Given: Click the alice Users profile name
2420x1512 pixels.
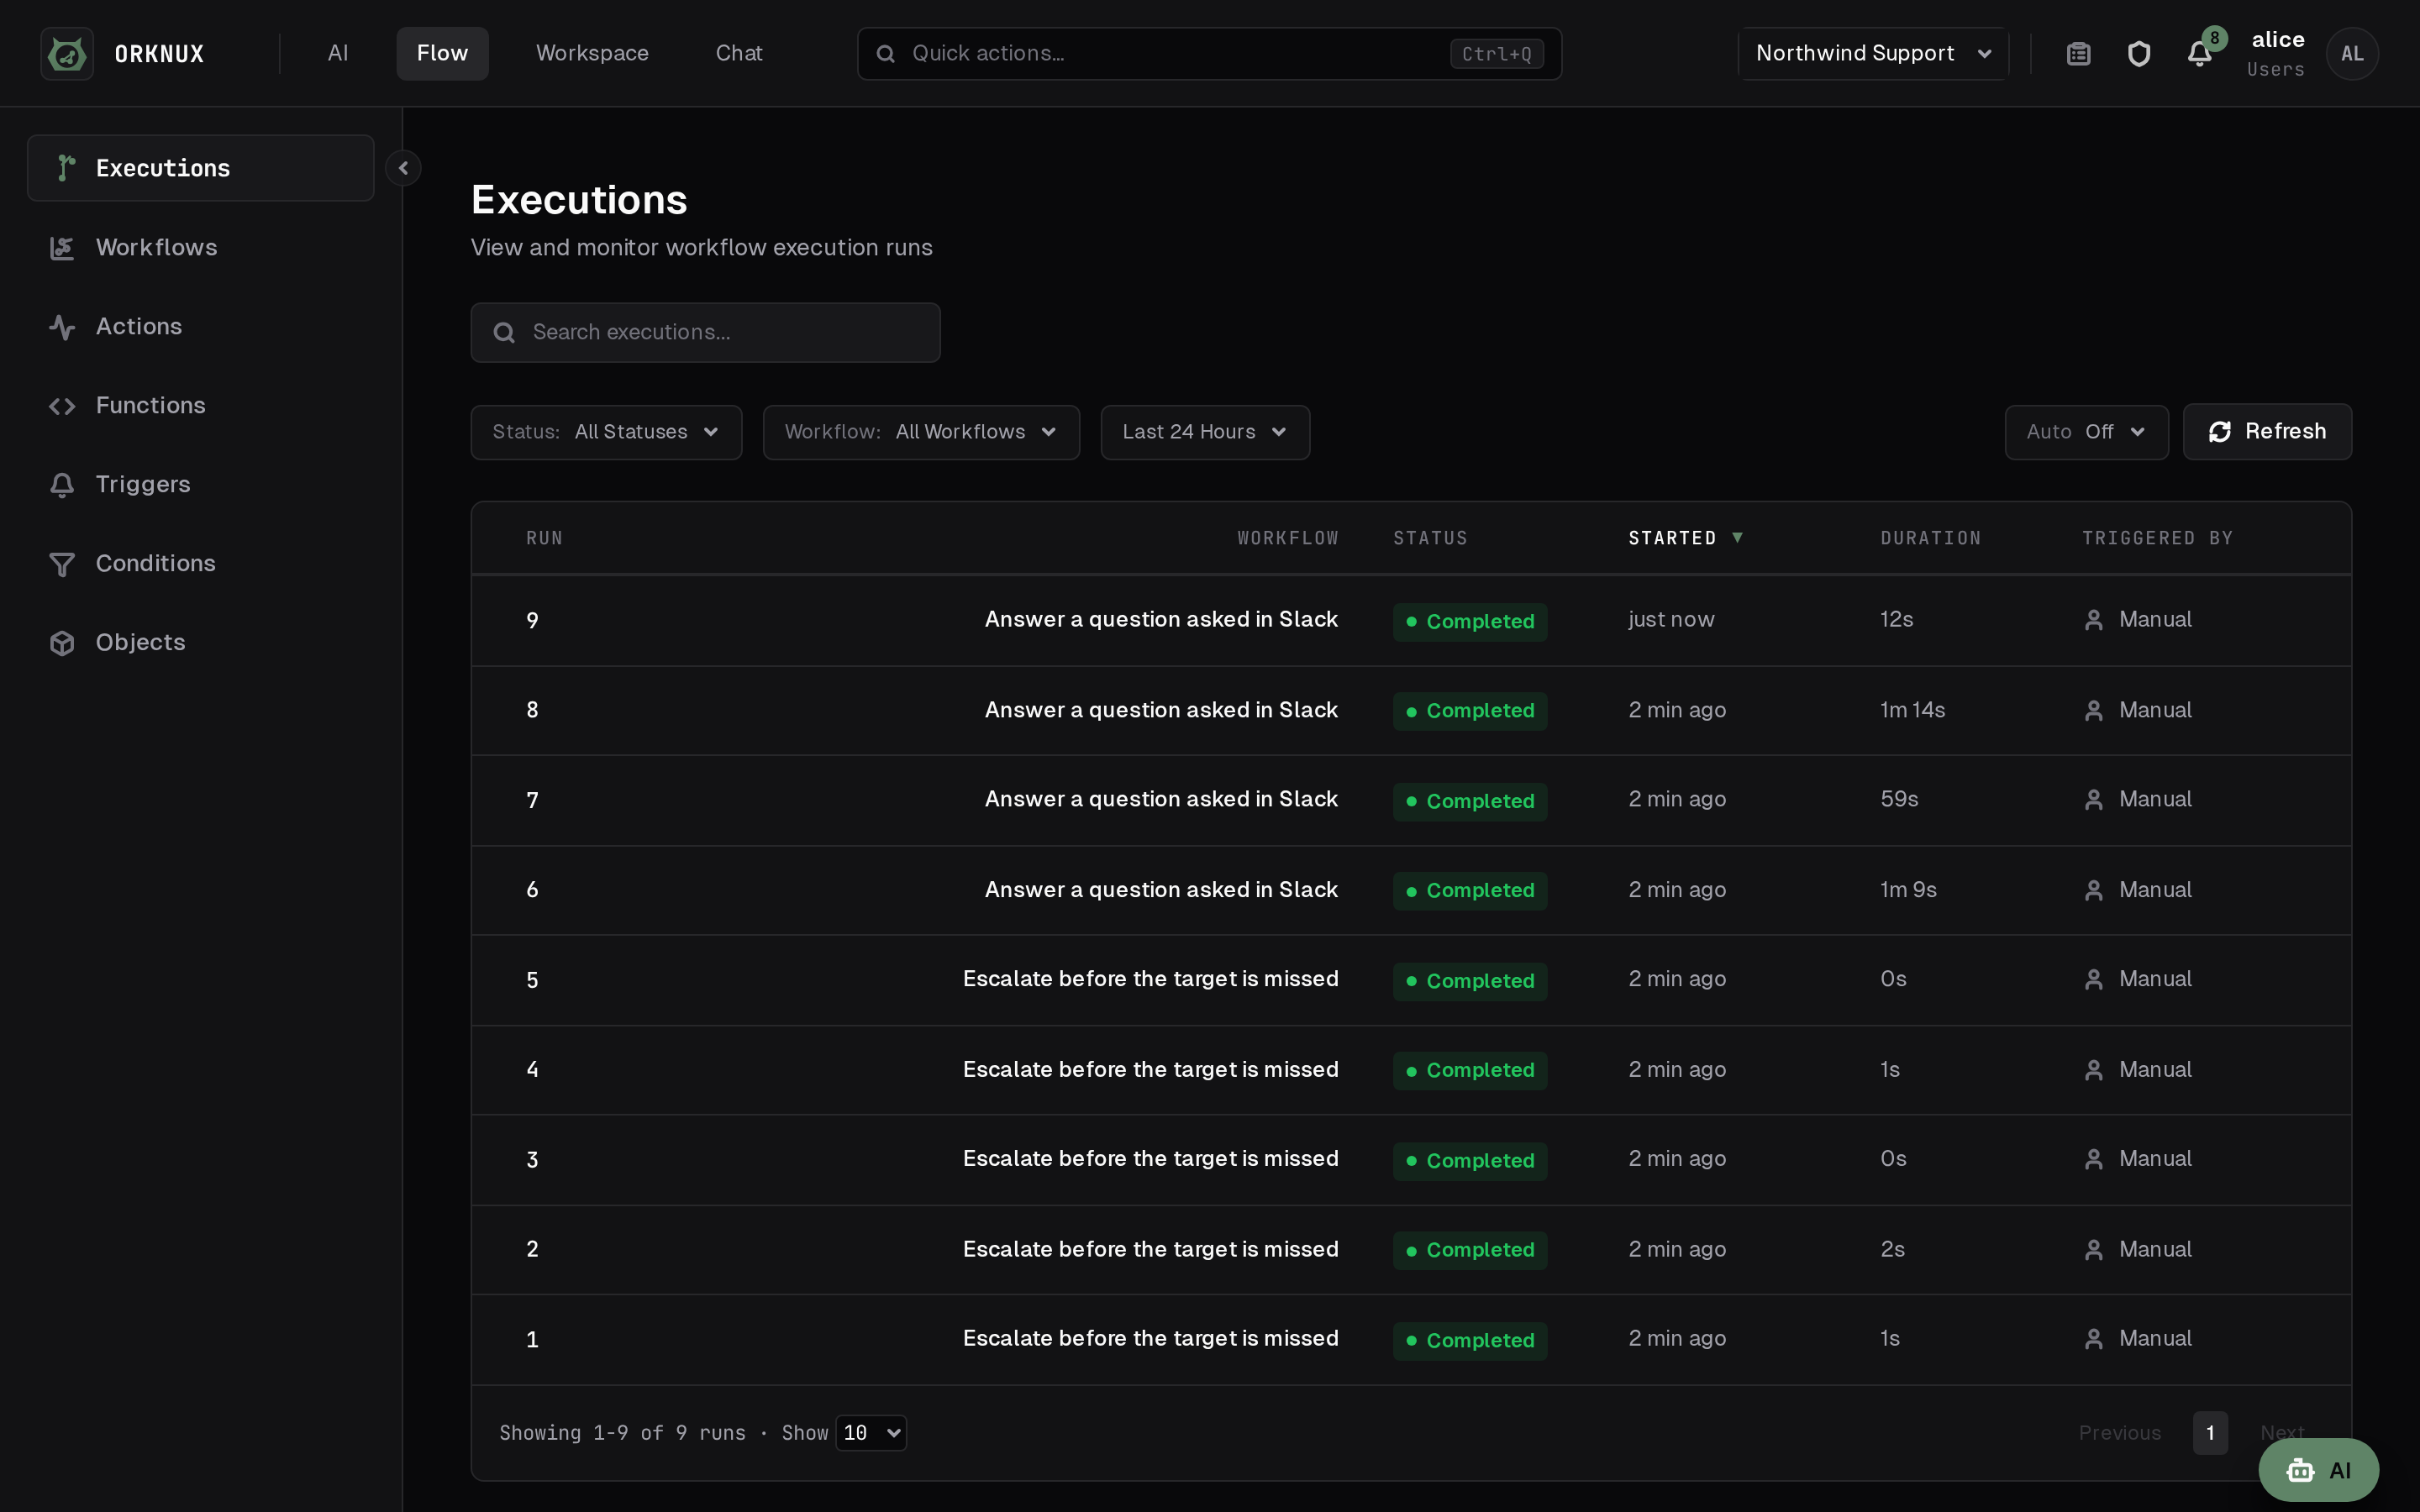Looking at the screenshot, I should (2275, 54).
